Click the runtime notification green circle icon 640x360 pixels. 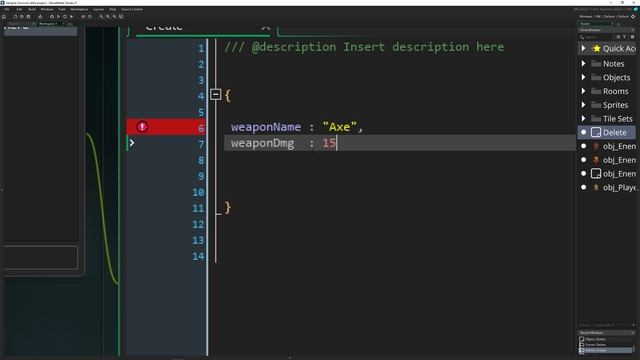click(636, 9)
